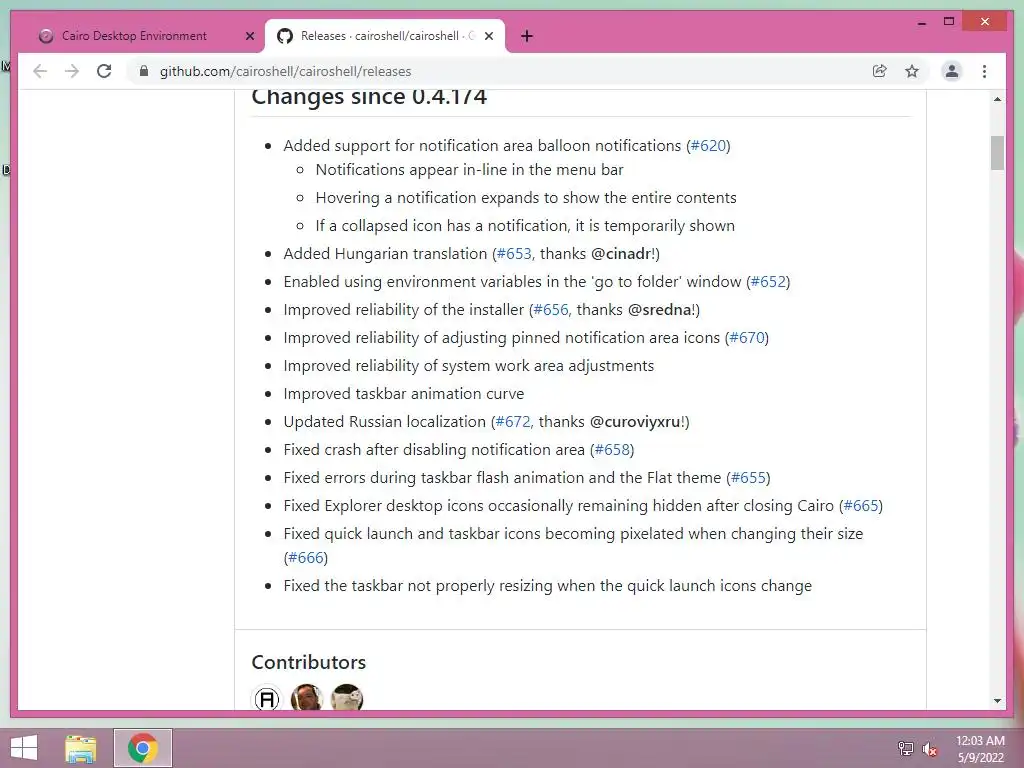Click 'Fixed the taskbar not properly resizing' line
Image resolution: width=1024 pixels, height=768 pixels.
[x=547, y=586]
